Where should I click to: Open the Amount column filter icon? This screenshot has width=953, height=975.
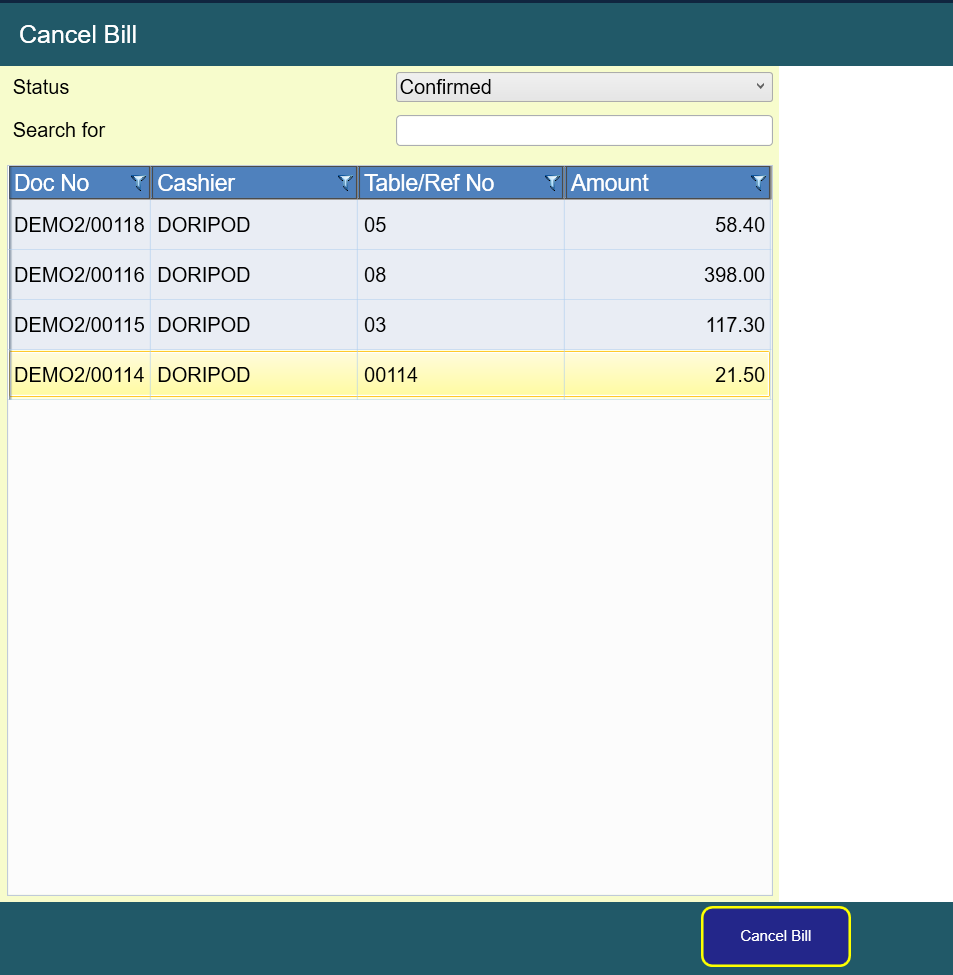[x=758, y=183]
